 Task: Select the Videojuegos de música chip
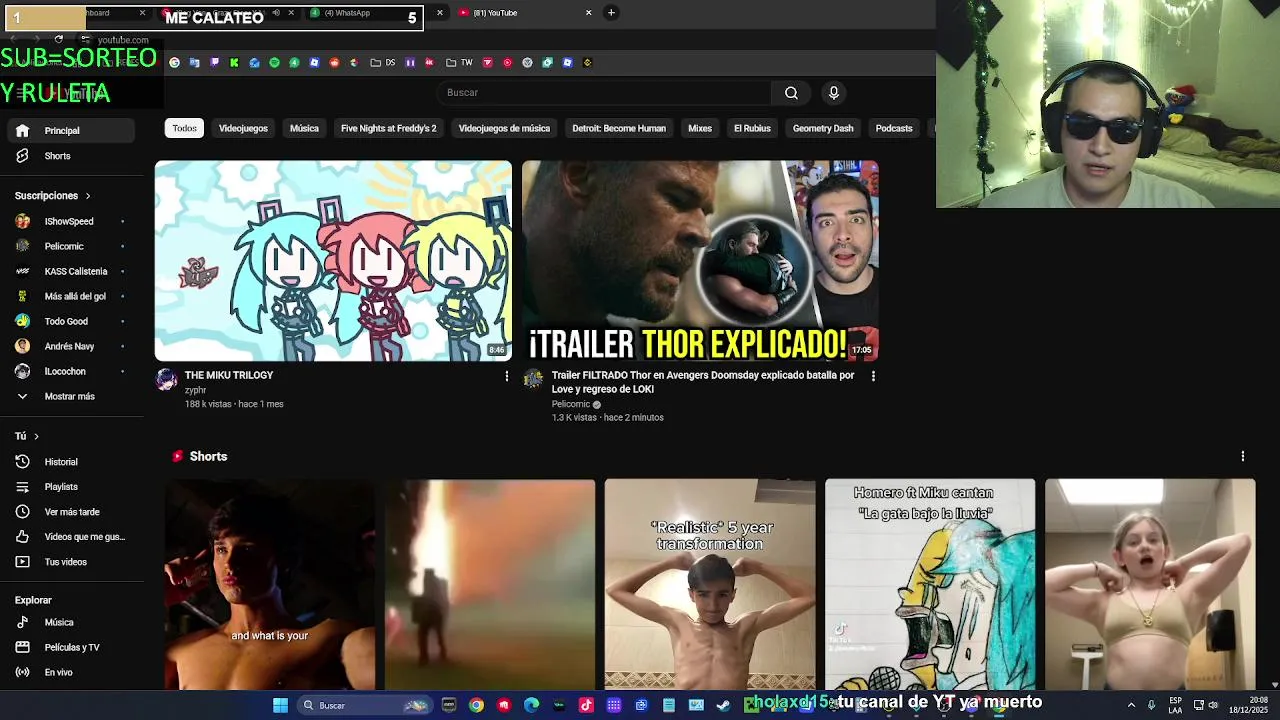[504, 128]
